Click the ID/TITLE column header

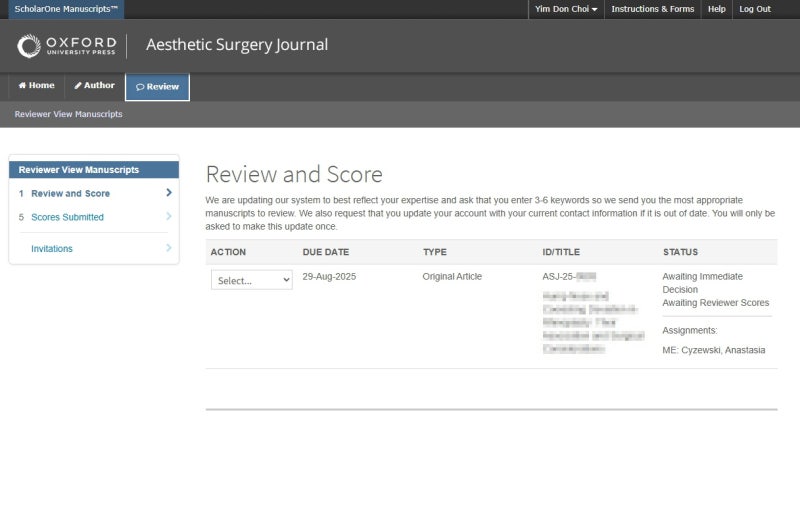tap(561, 252)
